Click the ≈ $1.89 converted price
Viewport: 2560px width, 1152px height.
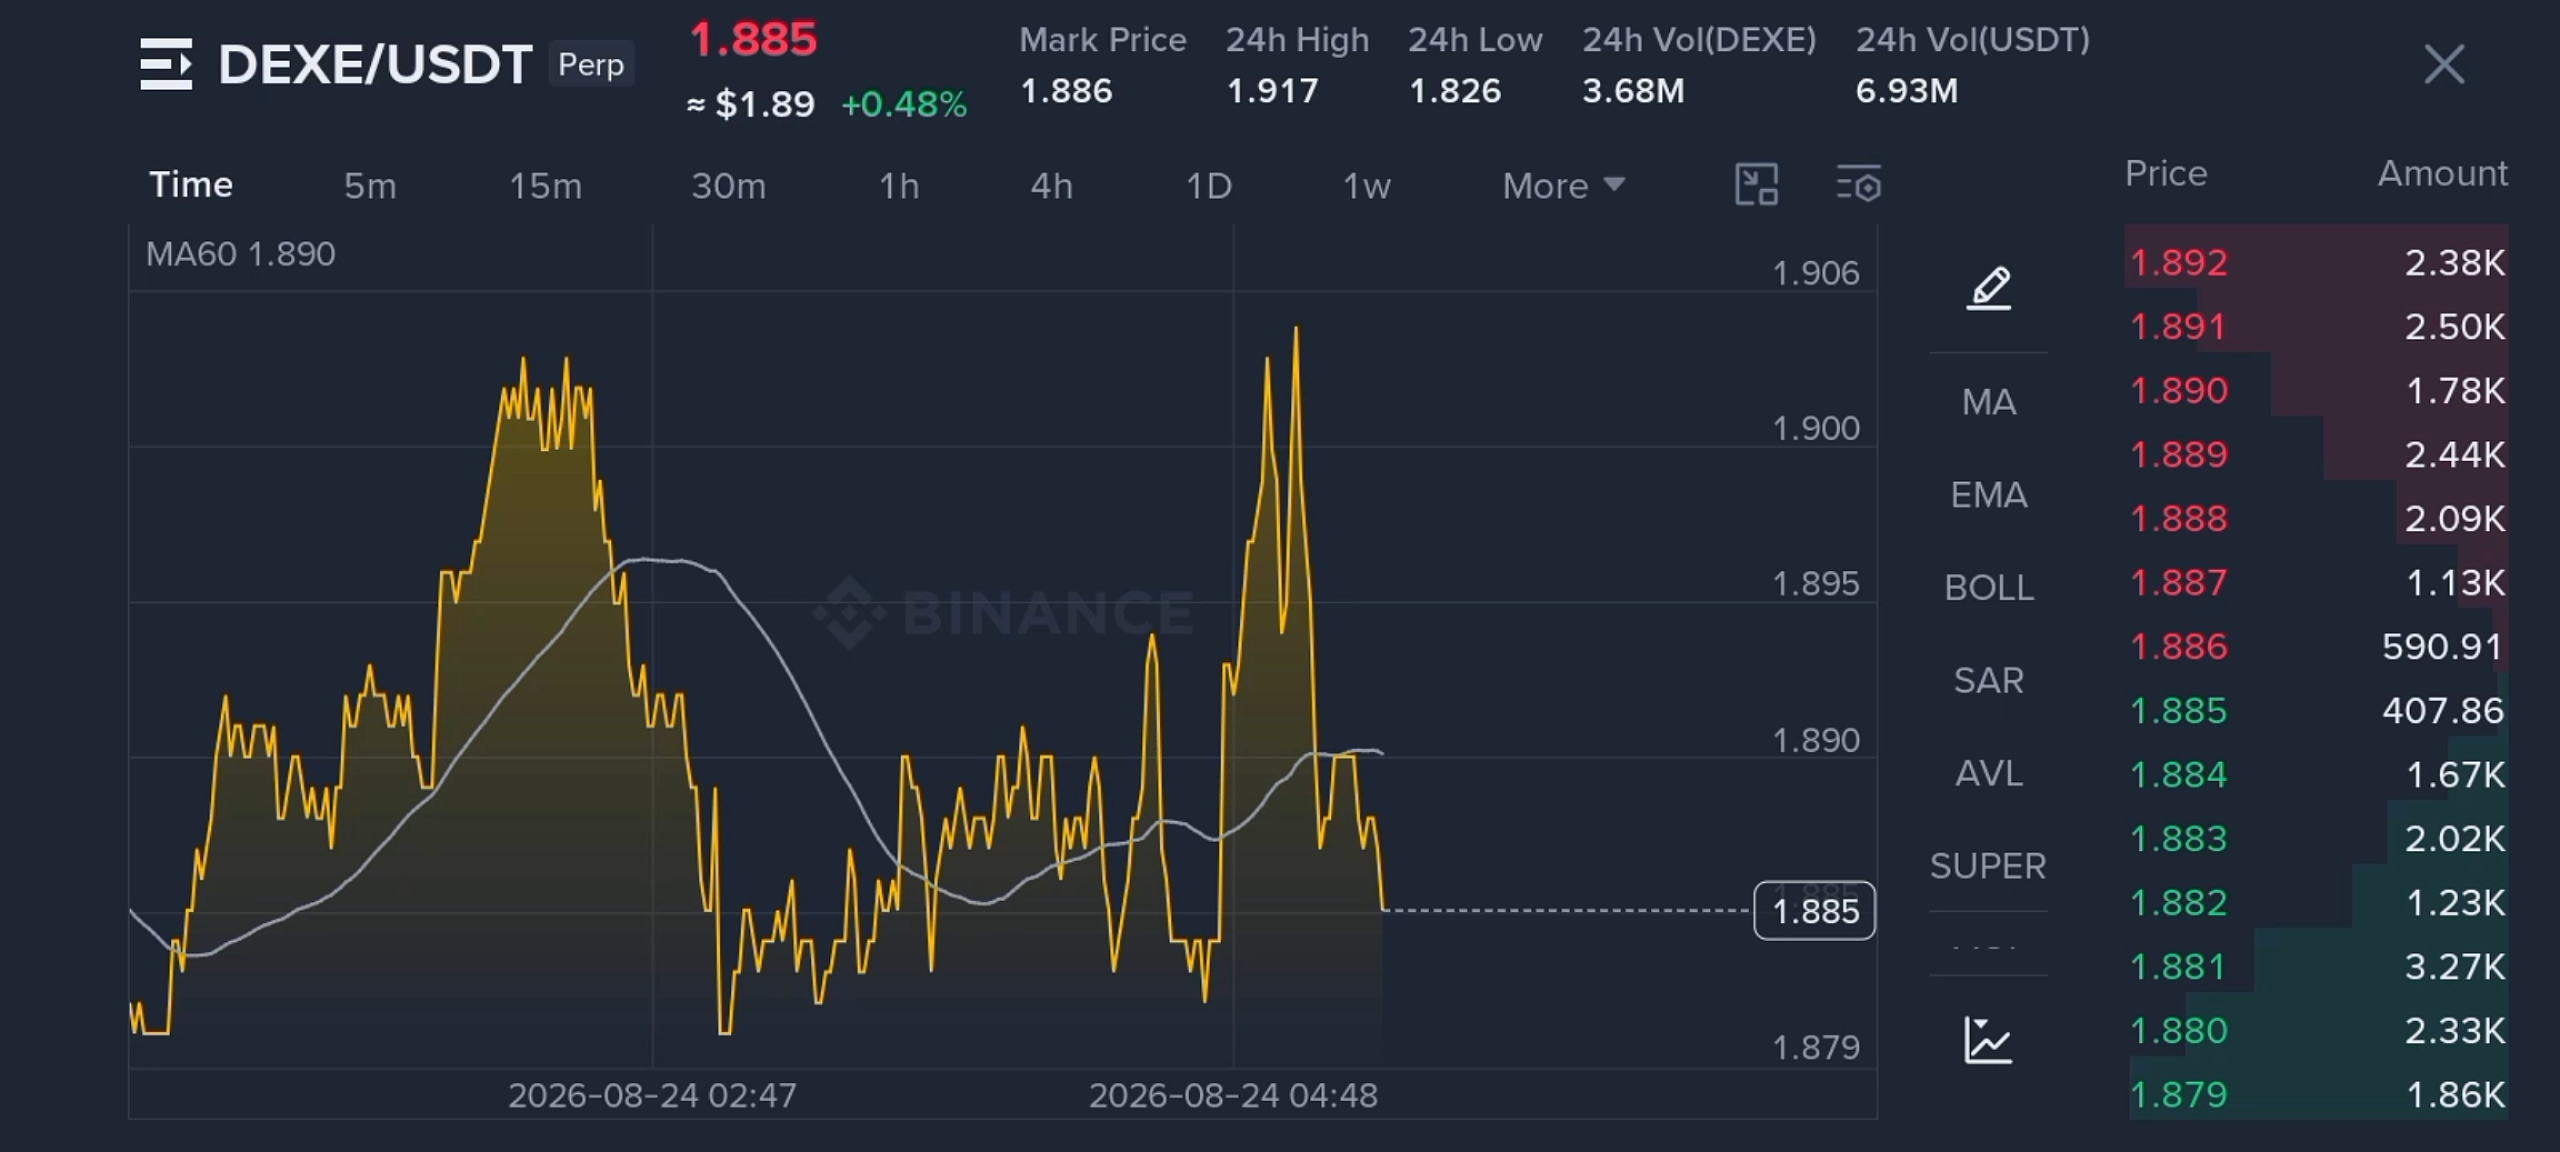(751, 104)
